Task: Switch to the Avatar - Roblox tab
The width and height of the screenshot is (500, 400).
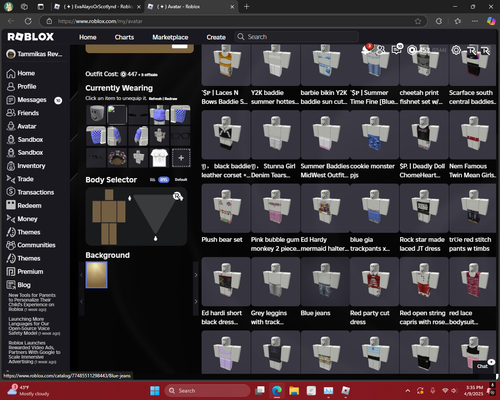Action: coord(191,7)
